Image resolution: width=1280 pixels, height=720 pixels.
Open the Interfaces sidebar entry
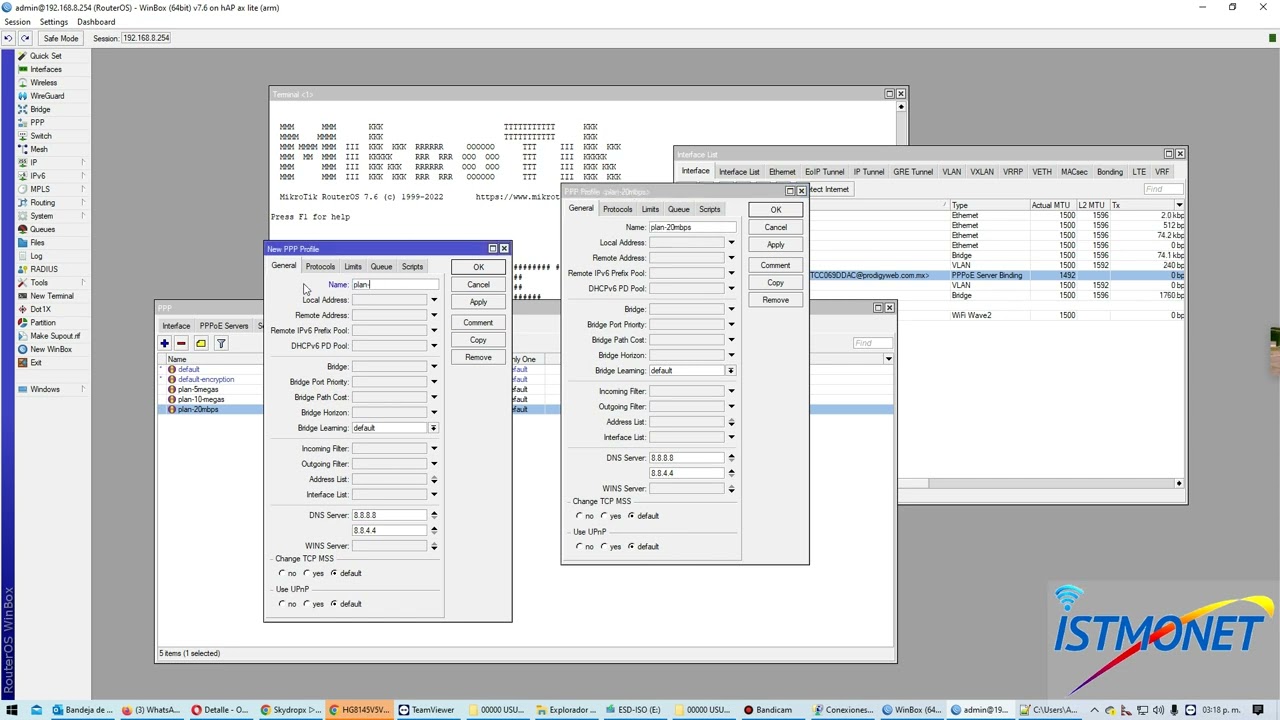[x=45, y=69]
